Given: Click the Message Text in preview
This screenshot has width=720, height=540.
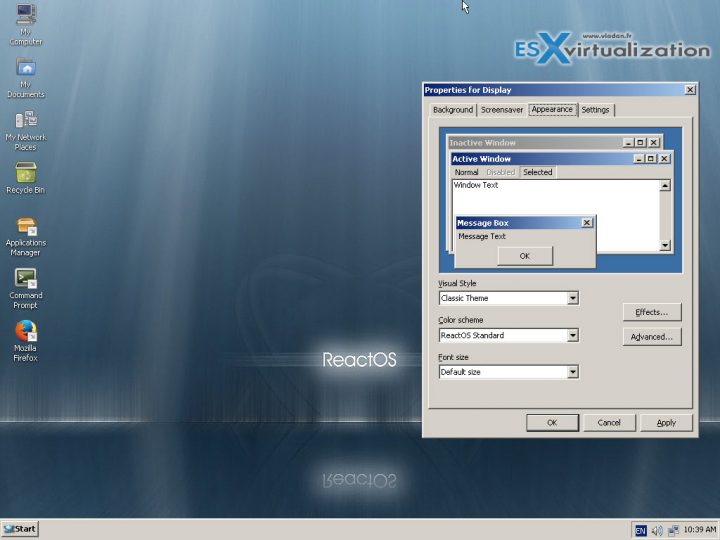Looking at the screenshot, I should (x=482, y=236).
